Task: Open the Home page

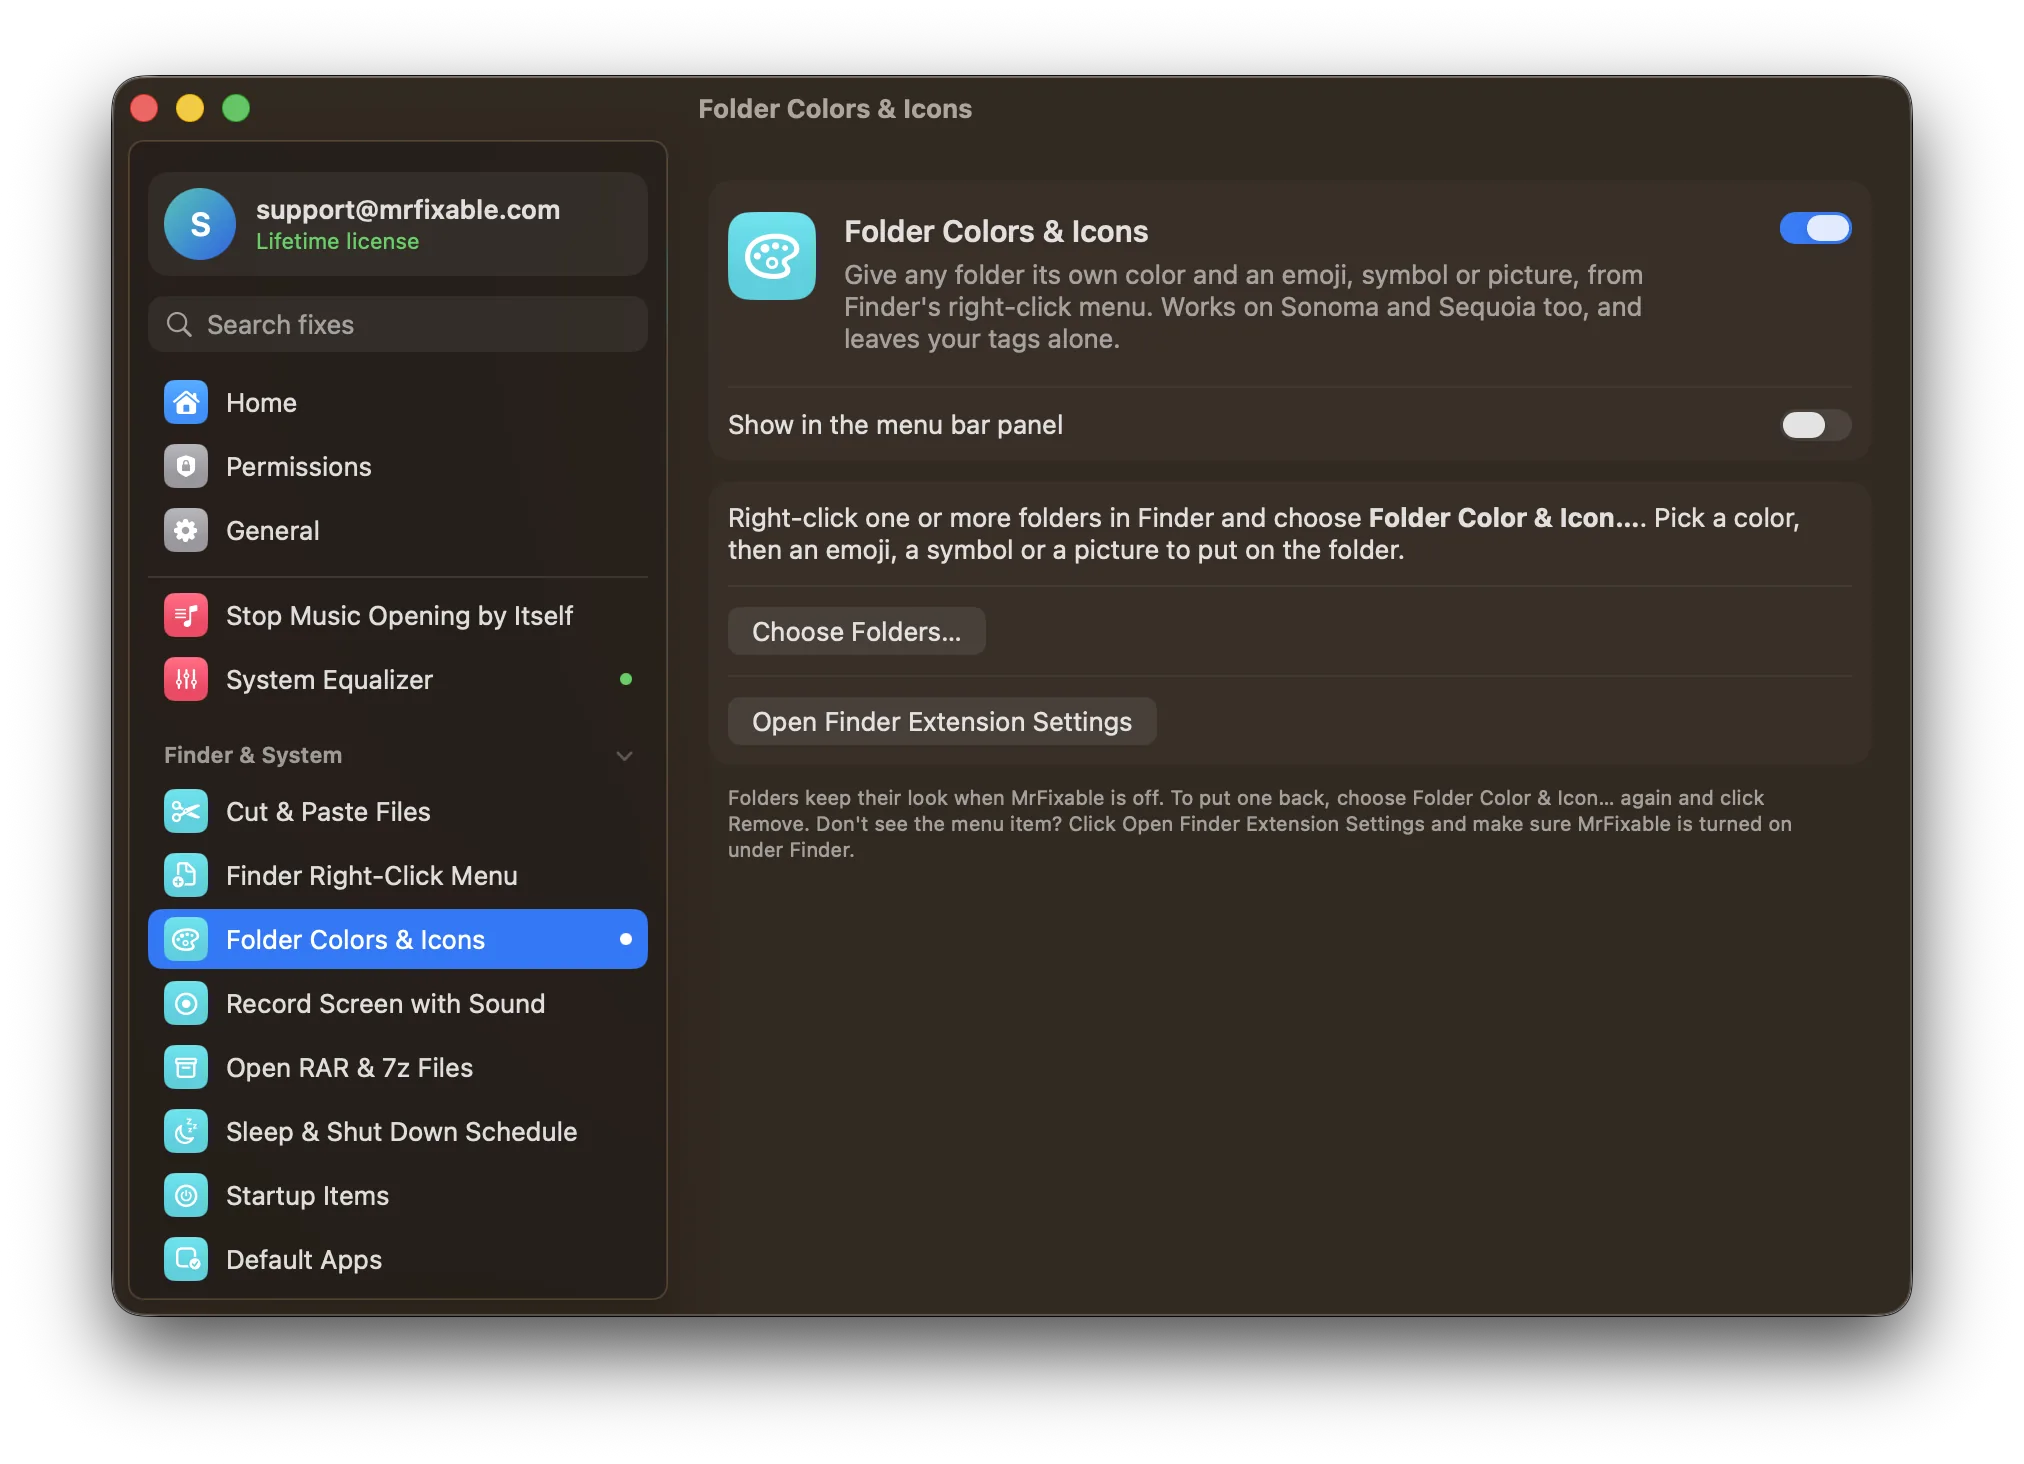Action: click(x=398, y=403)
